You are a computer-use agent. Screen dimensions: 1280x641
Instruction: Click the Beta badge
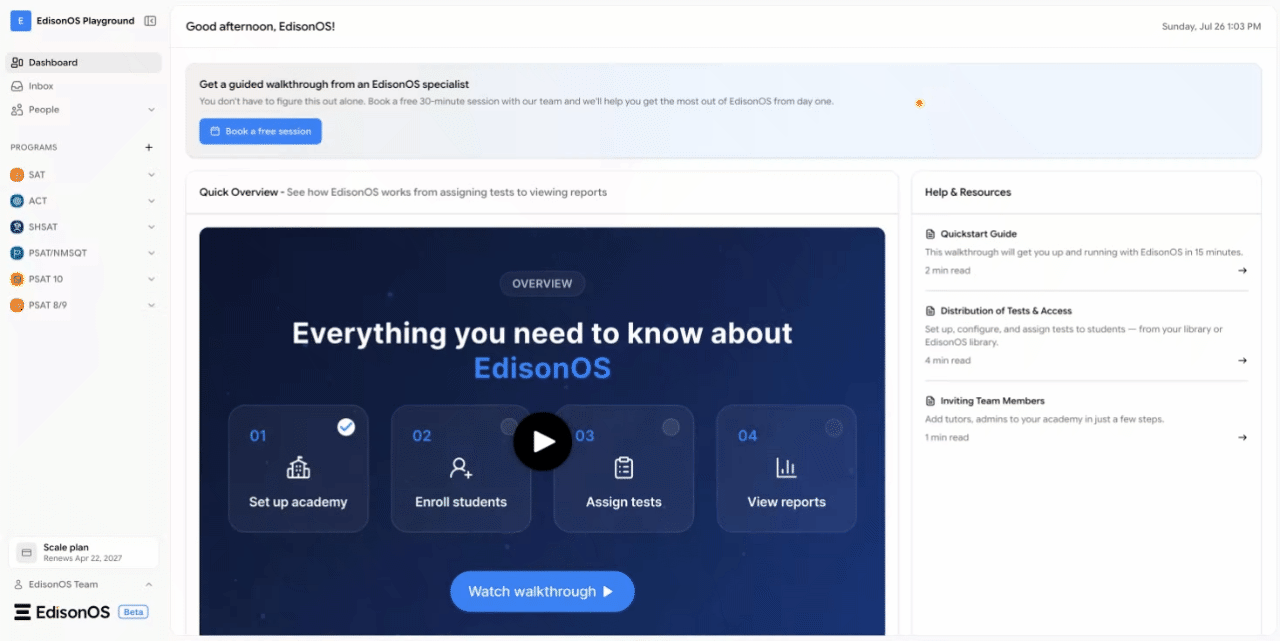click(x=133, y=612)
